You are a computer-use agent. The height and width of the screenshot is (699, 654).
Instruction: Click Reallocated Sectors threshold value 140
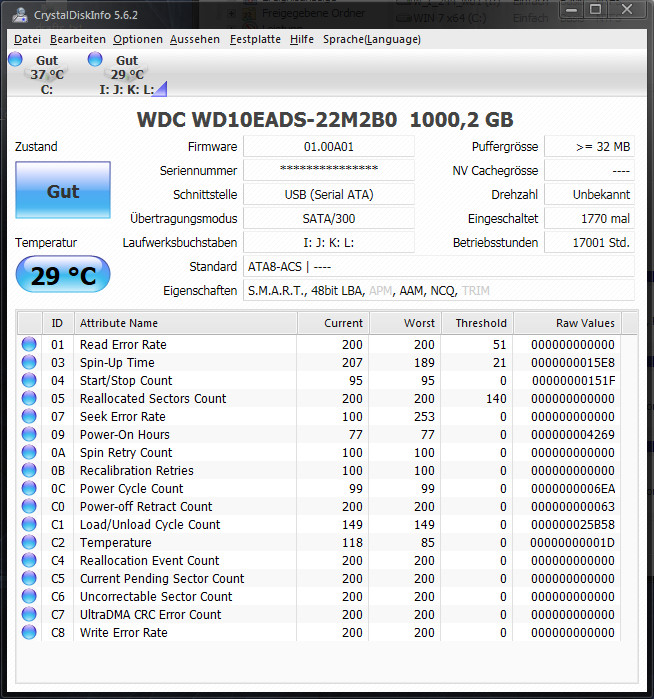pos(496,399)
